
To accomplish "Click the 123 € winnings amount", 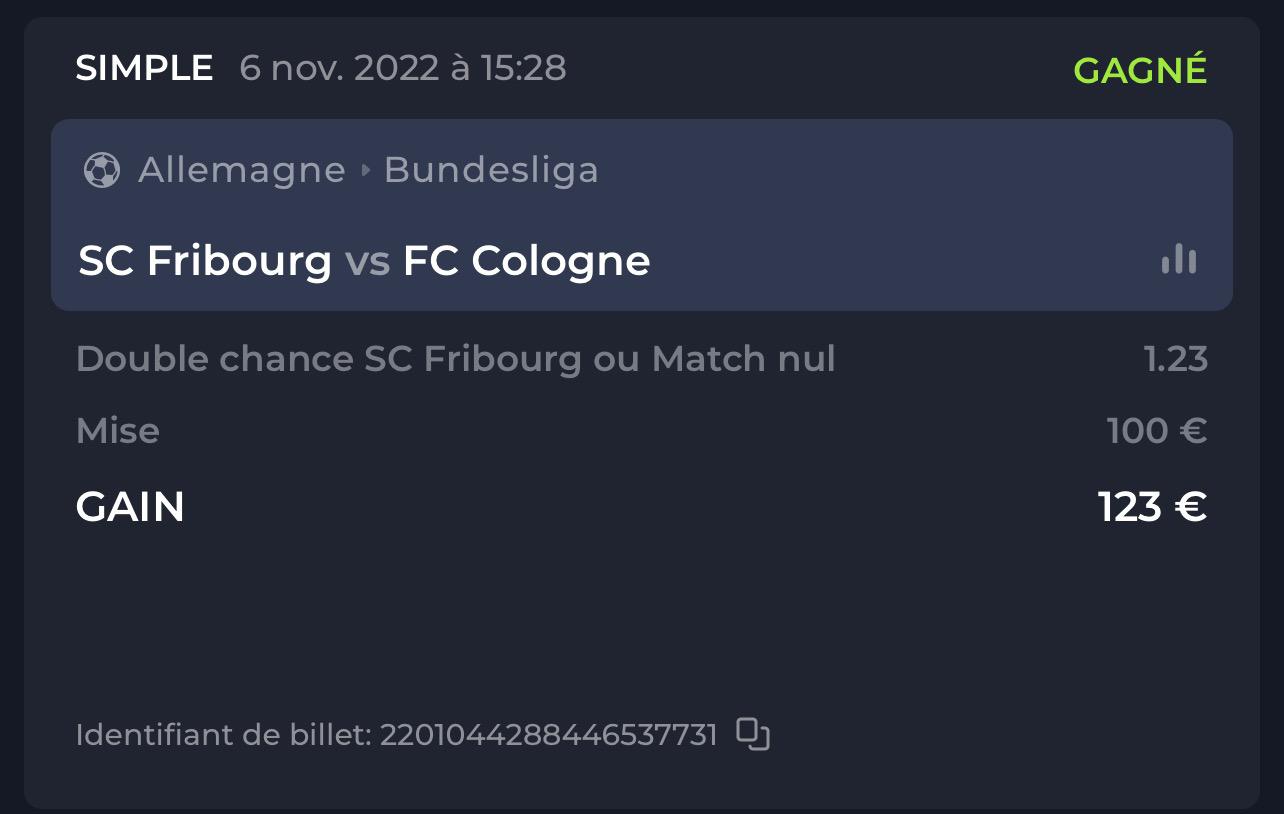I will click(1153, 508).
